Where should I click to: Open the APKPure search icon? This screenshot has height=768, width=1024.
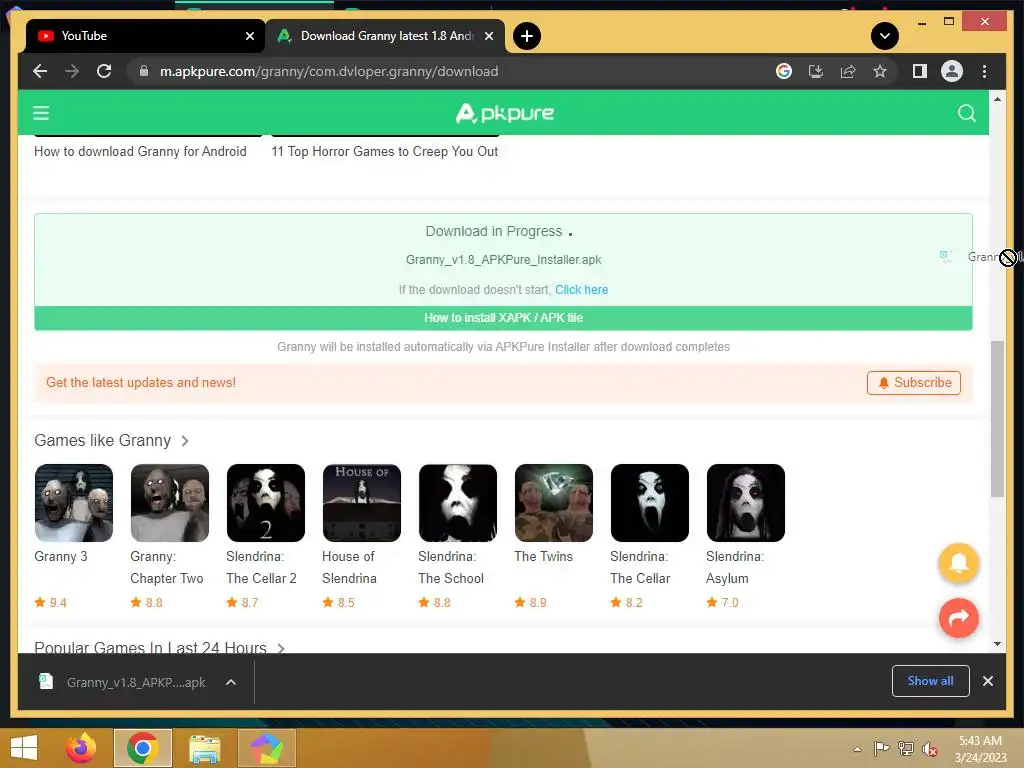pyautogui.click(x=967, y=113)
